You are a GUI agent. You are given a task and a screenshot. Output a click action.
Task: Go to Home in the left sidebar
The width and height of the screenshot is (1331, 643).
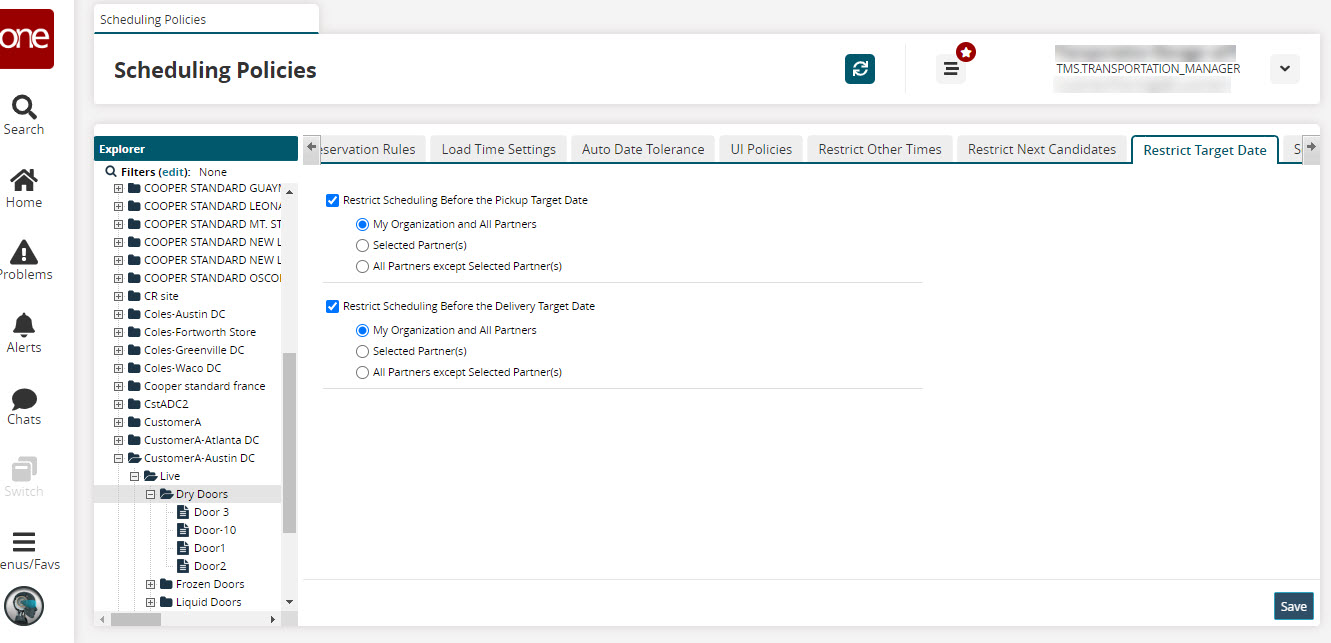click(24, 181)
